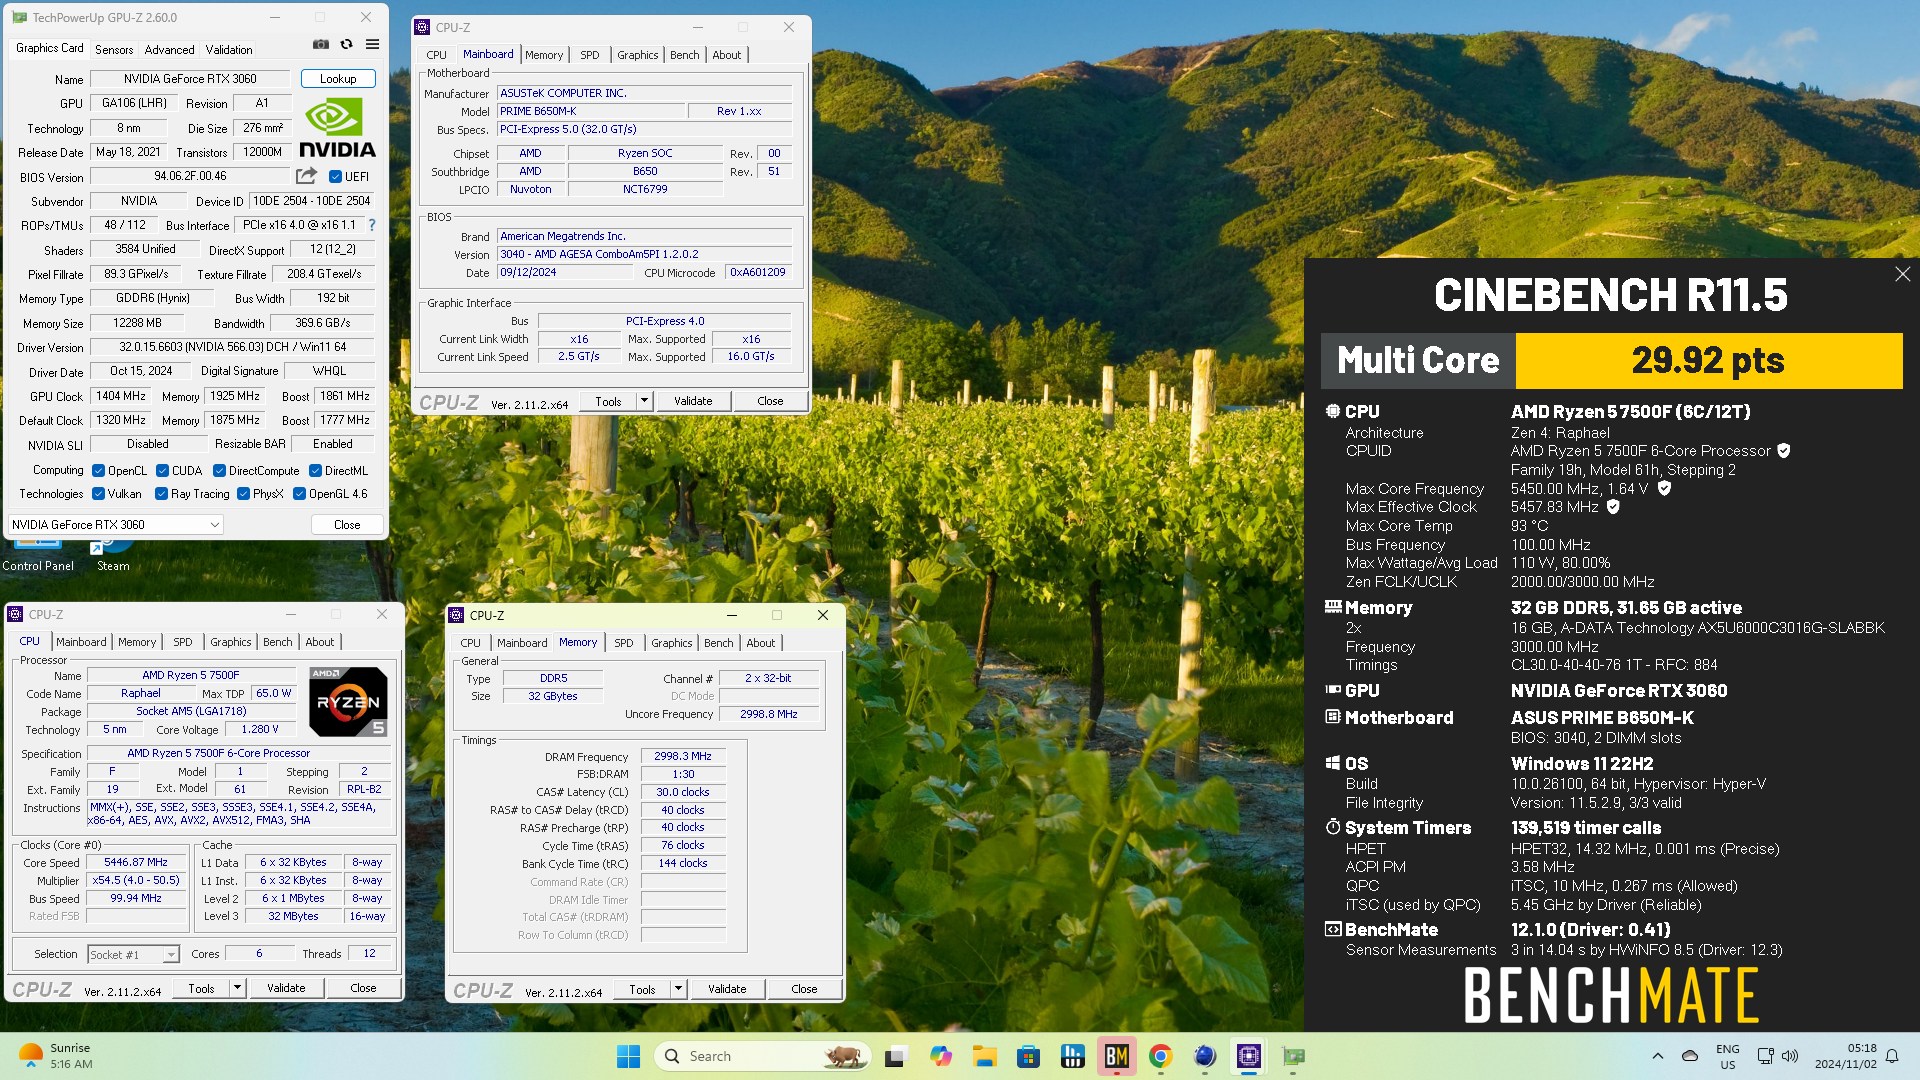The height and width of the screenshot is (1080, 1920).
Task: Click DRAM Frequency value 2998.3 MHz
Action: pyautogui.click(x=683, y=756)
